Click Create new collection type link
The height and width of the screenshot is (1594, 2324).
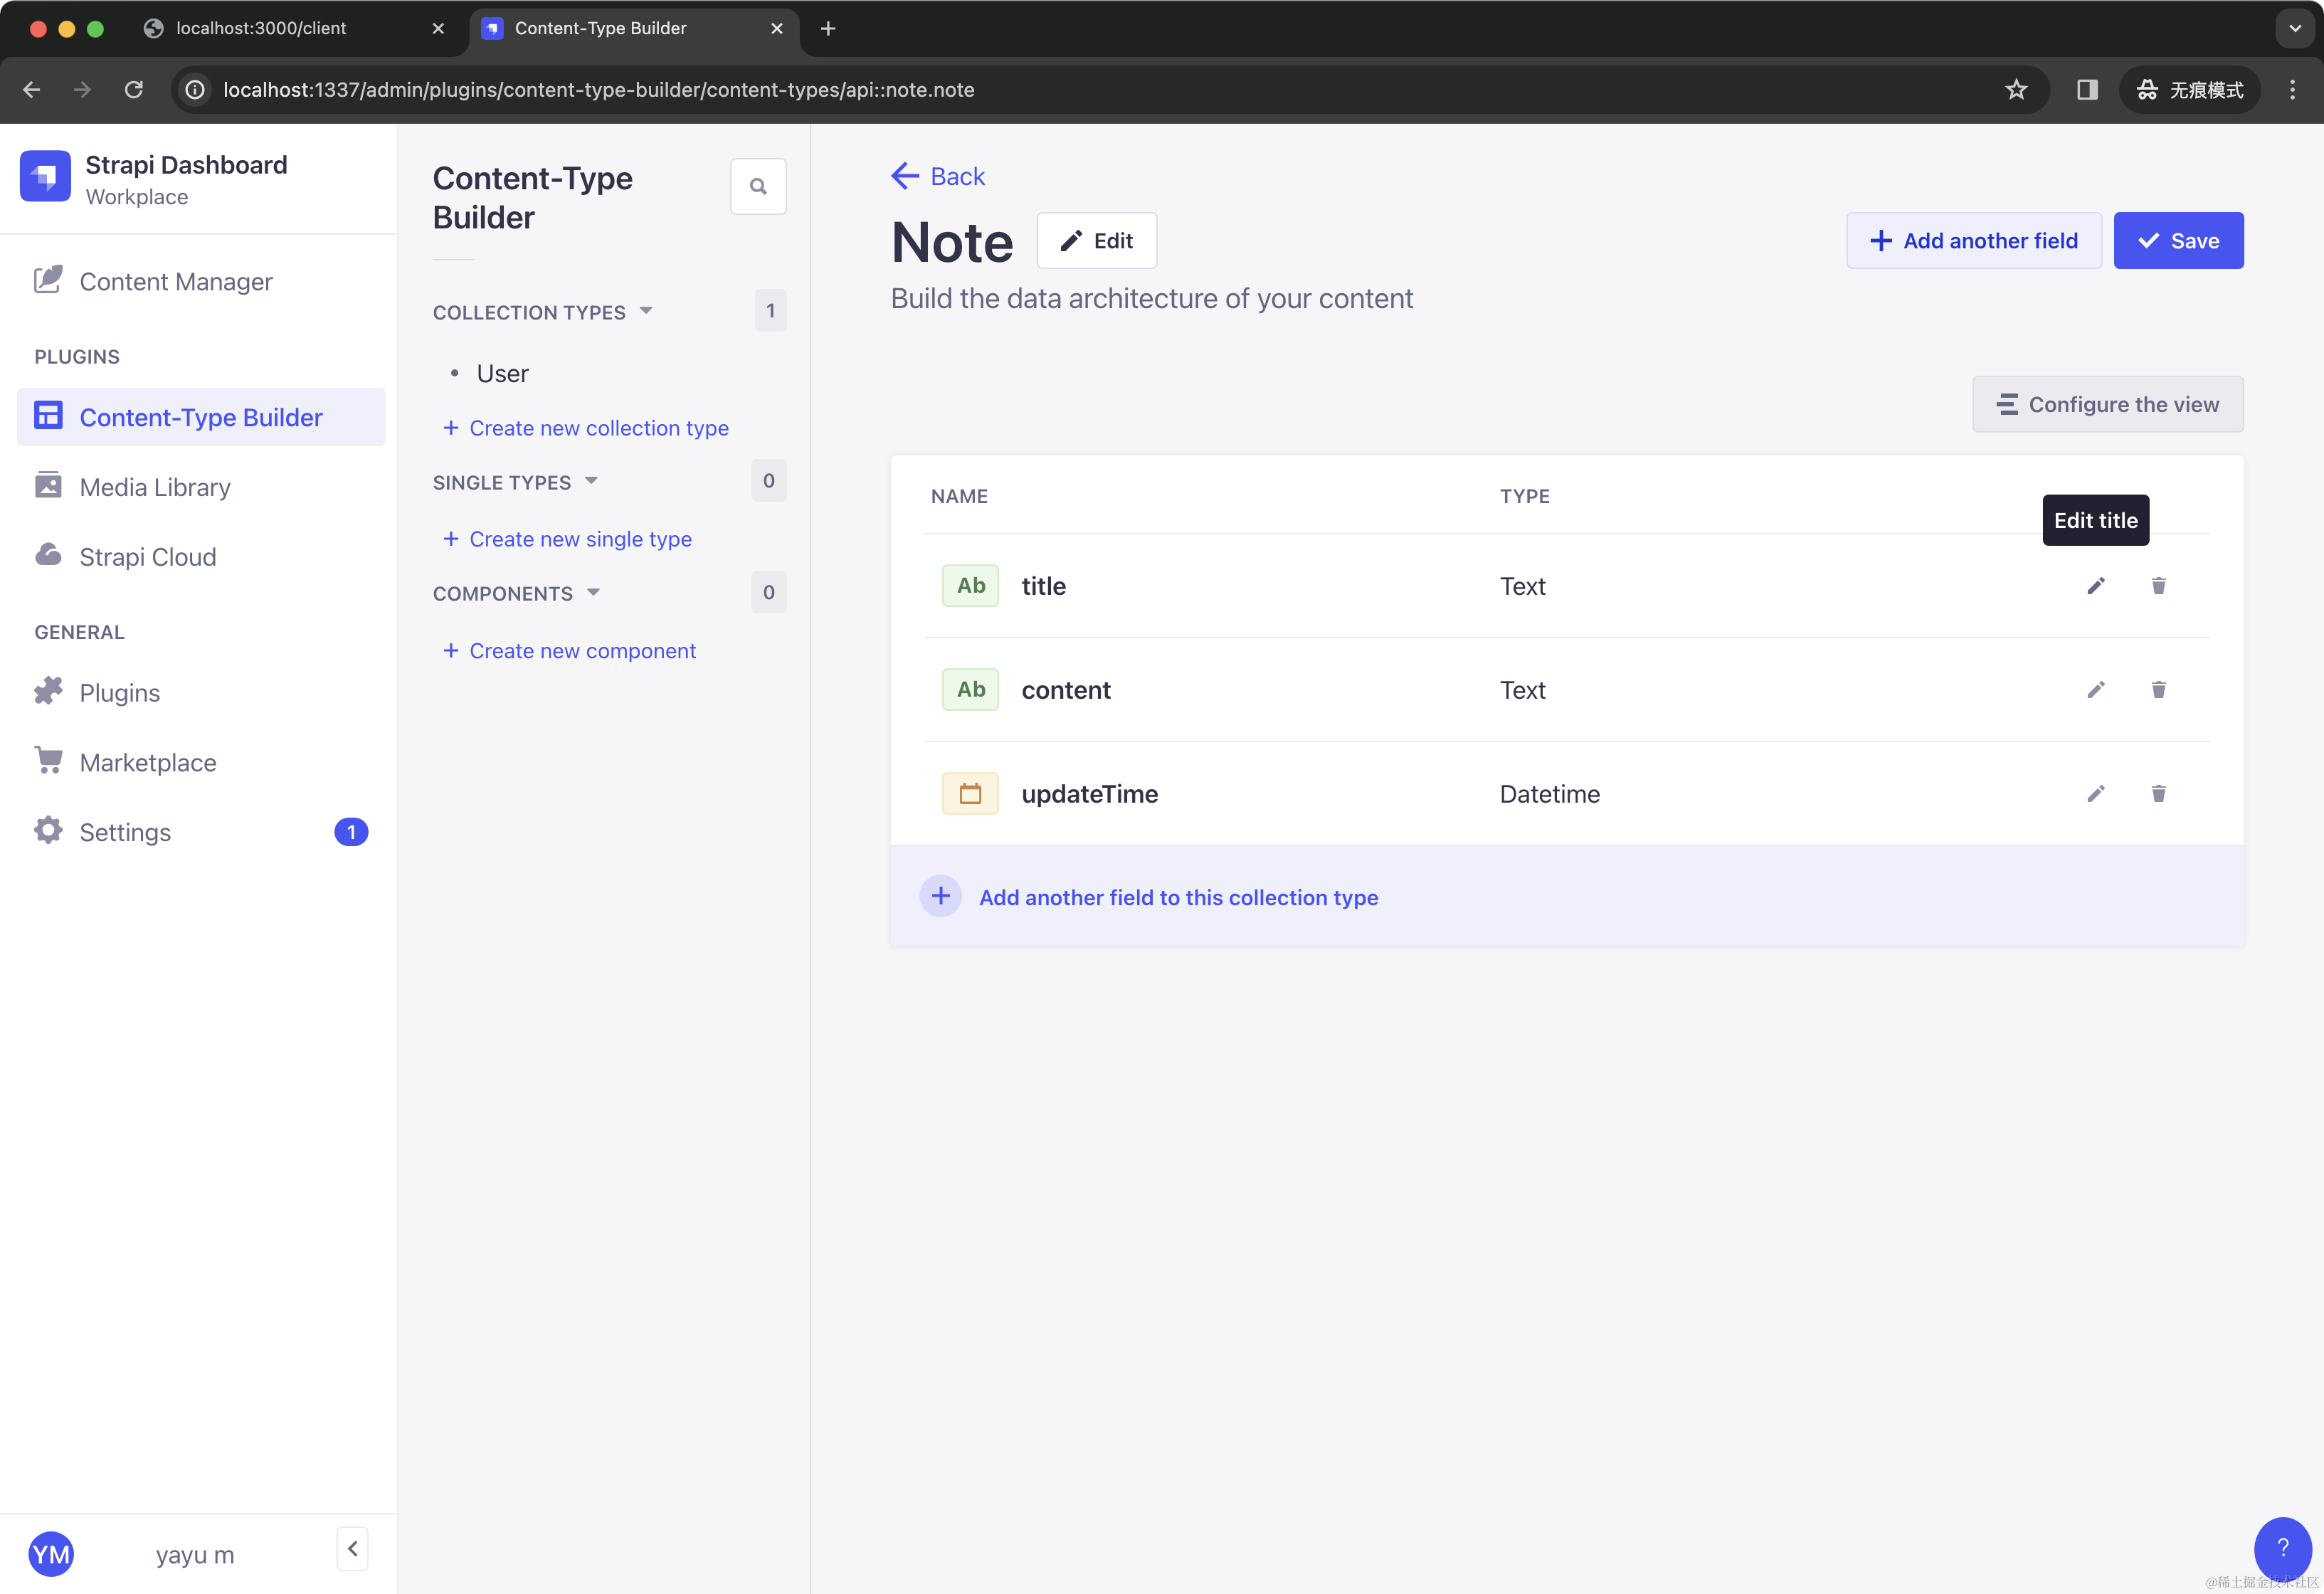598,428
